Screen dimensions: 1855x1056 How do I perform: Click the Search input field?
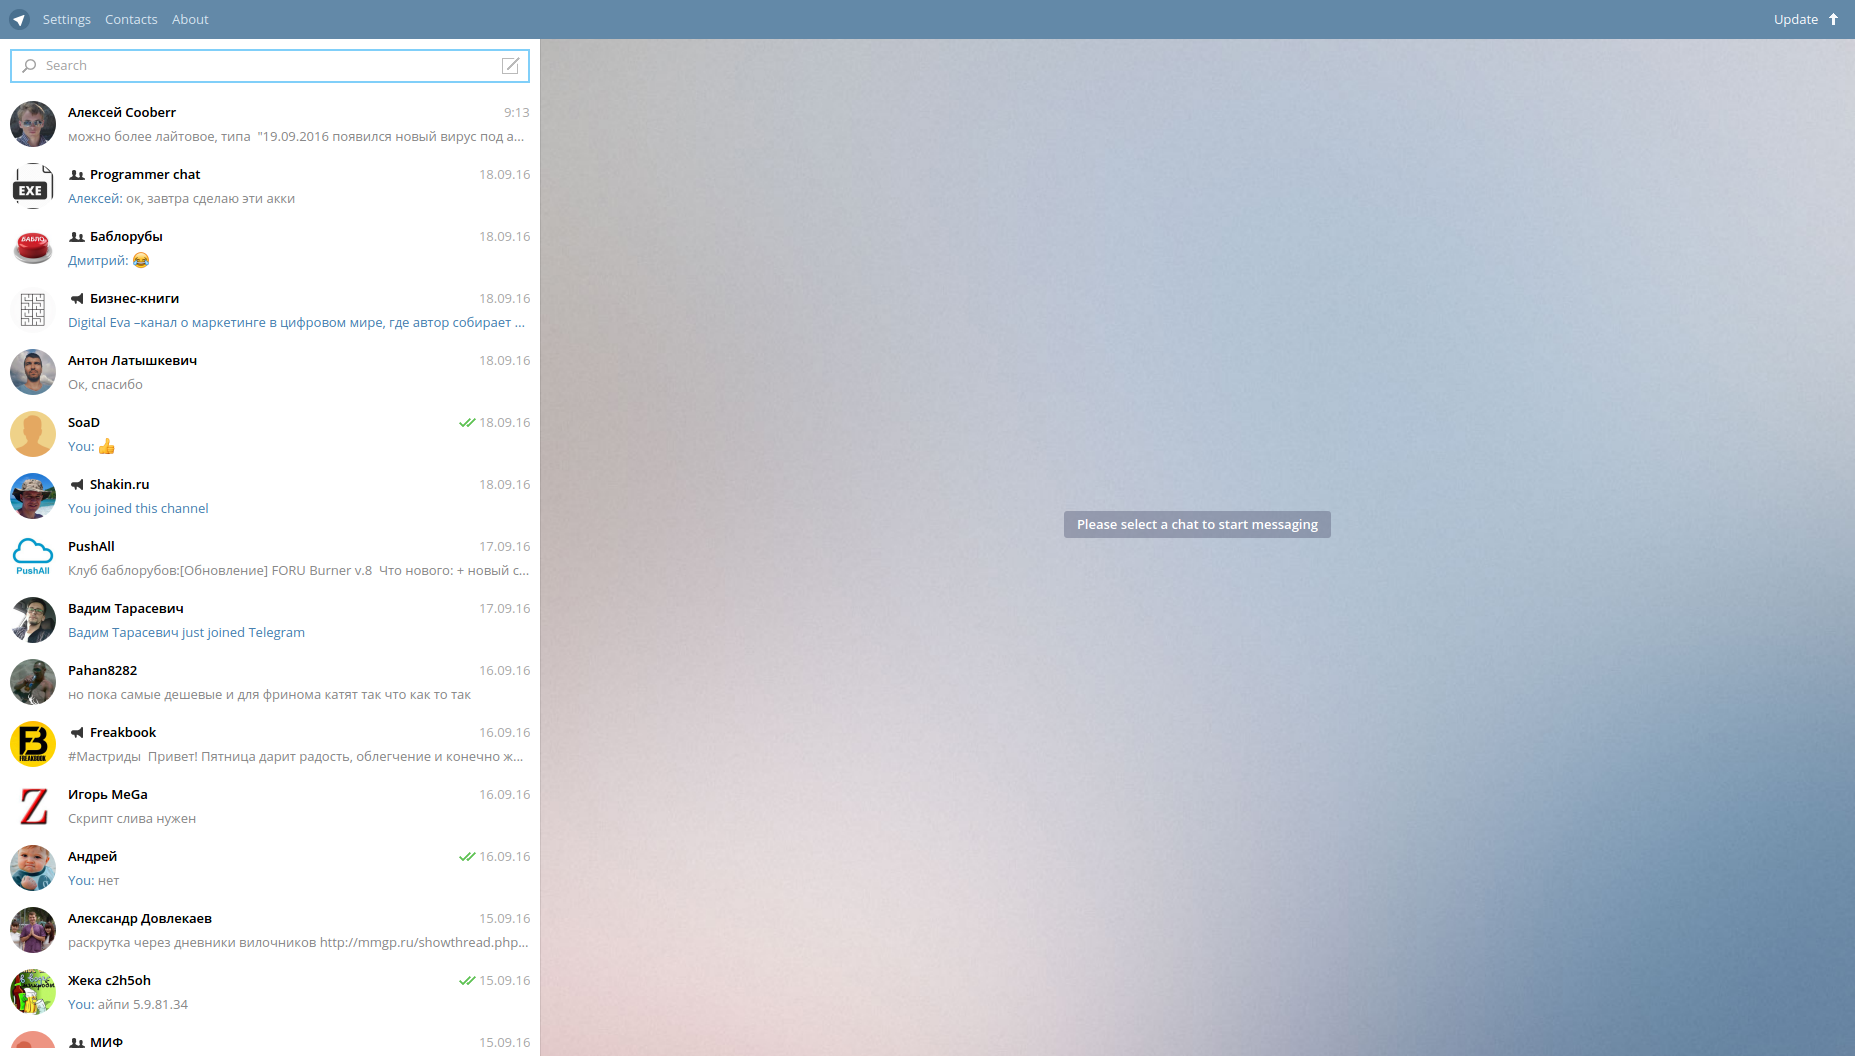270,65
